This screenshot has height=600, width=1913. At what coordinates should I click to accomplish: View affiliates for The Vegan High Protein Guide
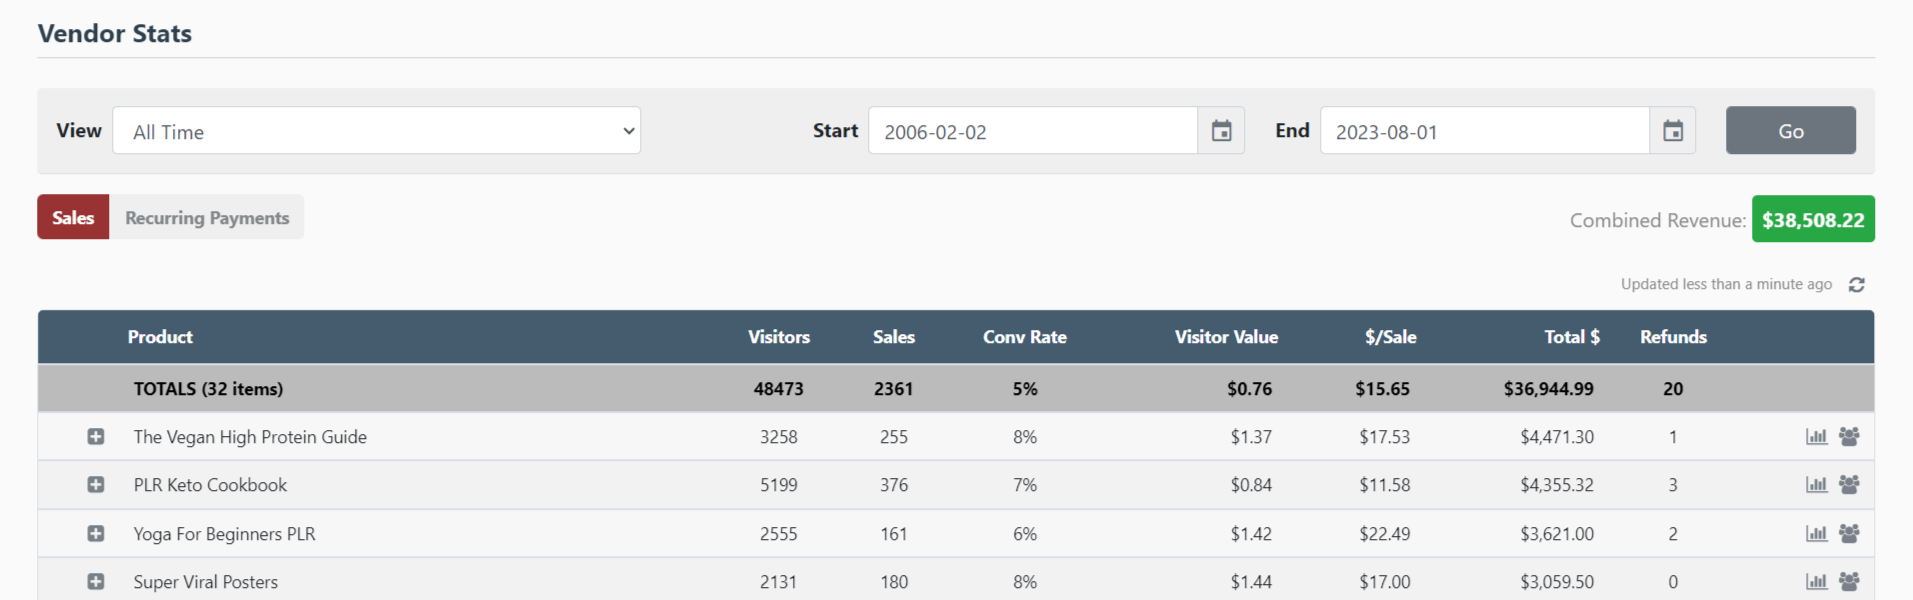[x=1849, y=437]
